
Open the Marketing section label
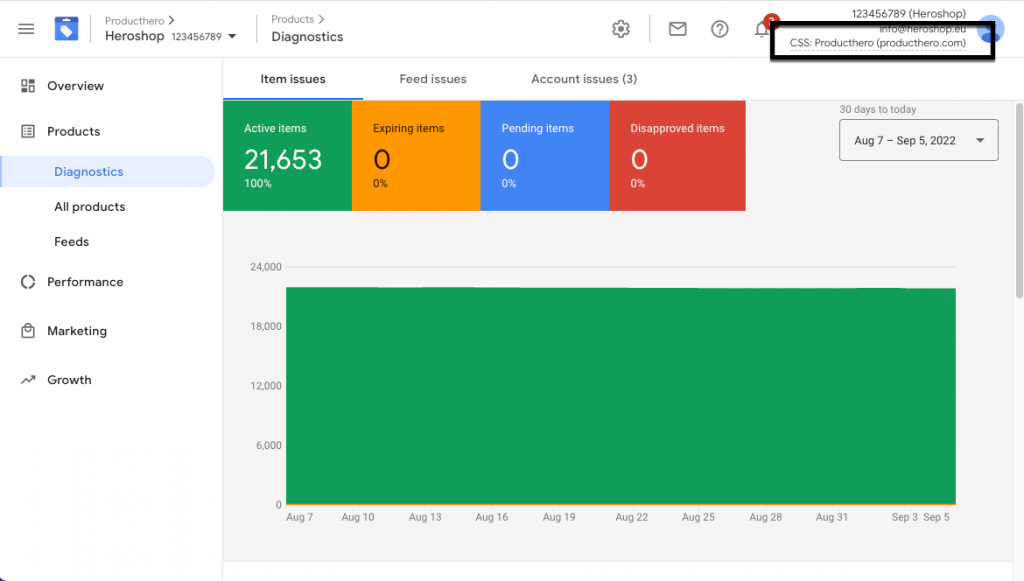click(x=76, y=331)
